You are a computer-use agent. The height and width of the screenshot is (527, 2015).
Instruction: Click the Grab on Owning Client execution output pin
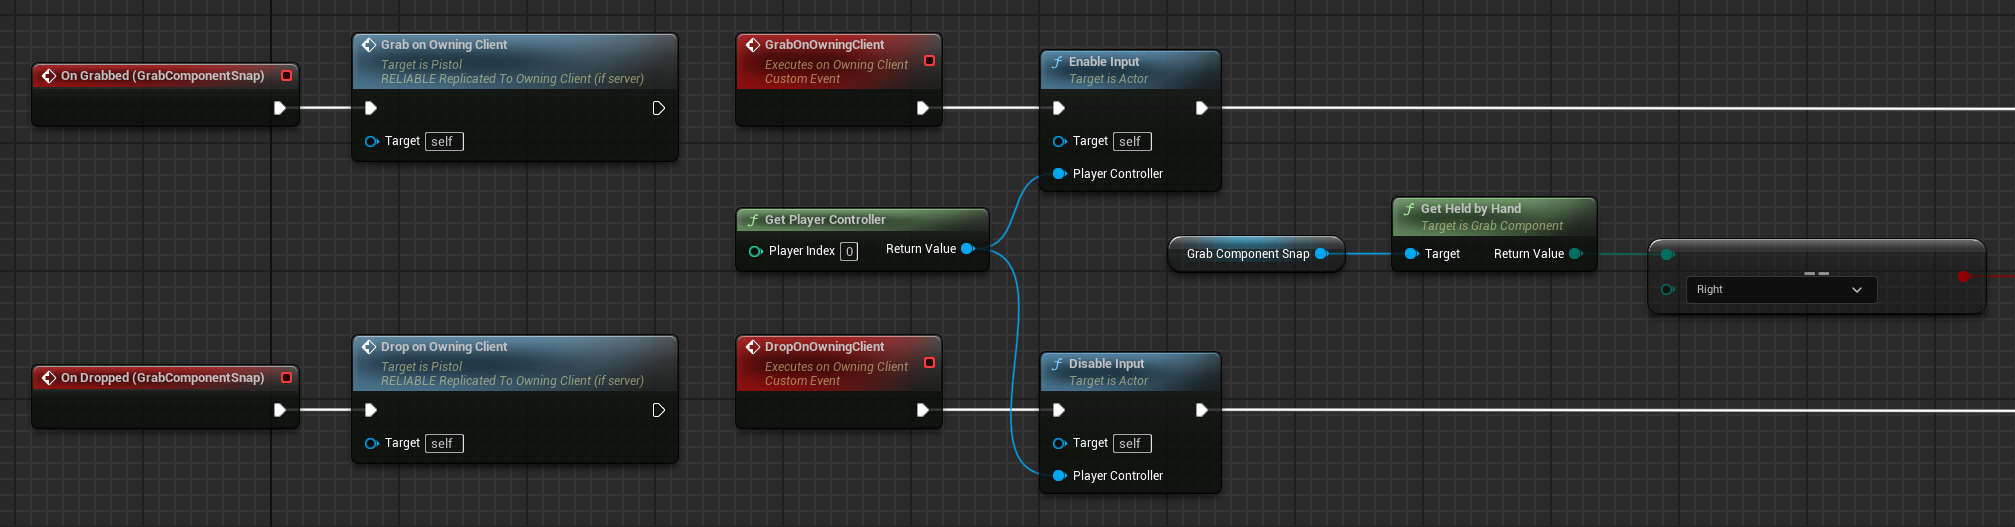point(659,108)
